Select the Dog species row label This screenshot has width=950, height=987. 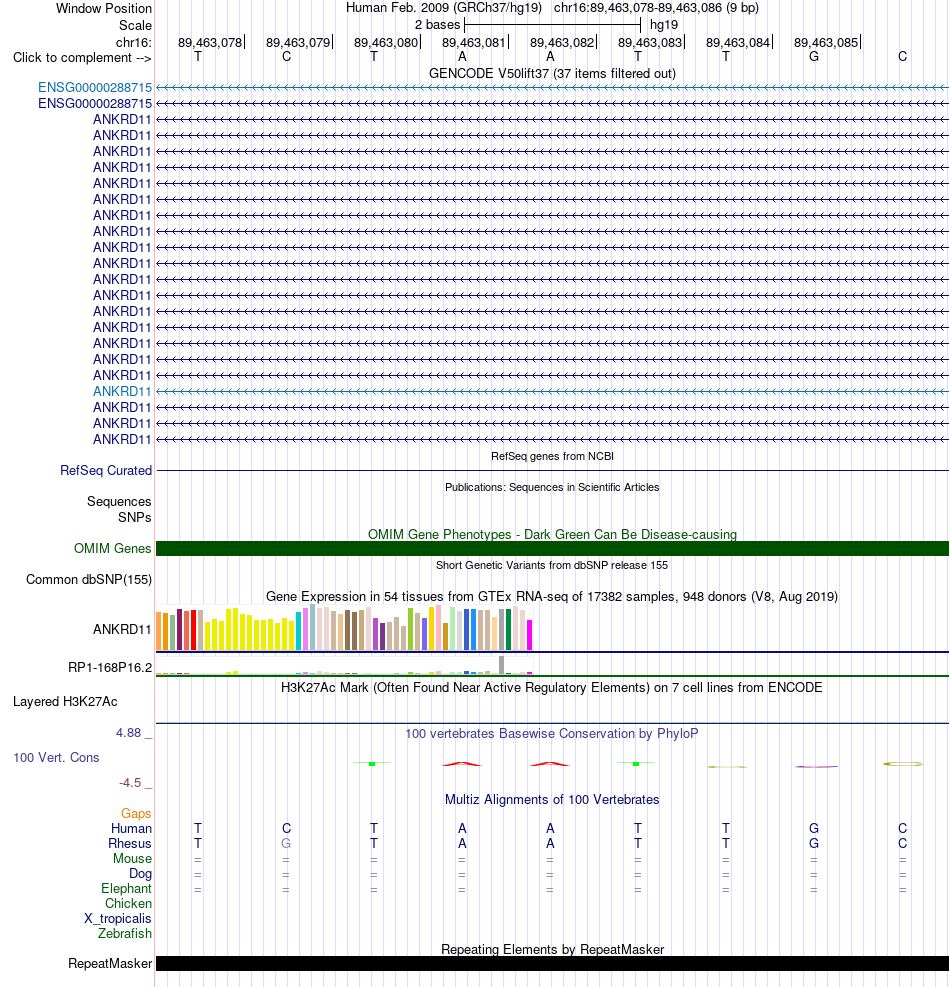pyautogui.click(x=140, y=874)
